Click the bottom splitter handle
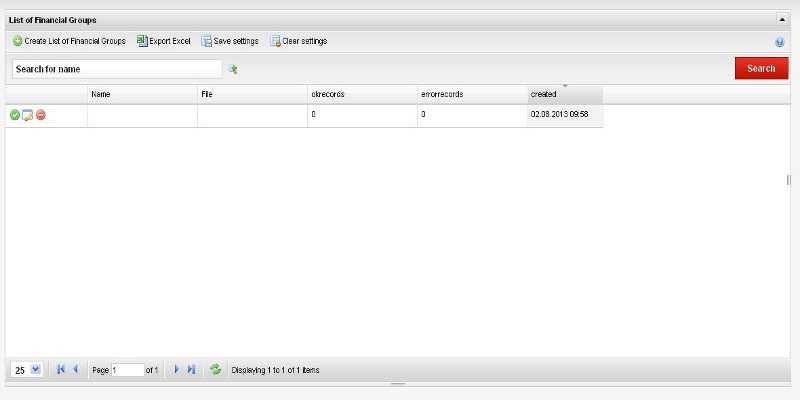The image size is (800, 400). tap(398, 384)
